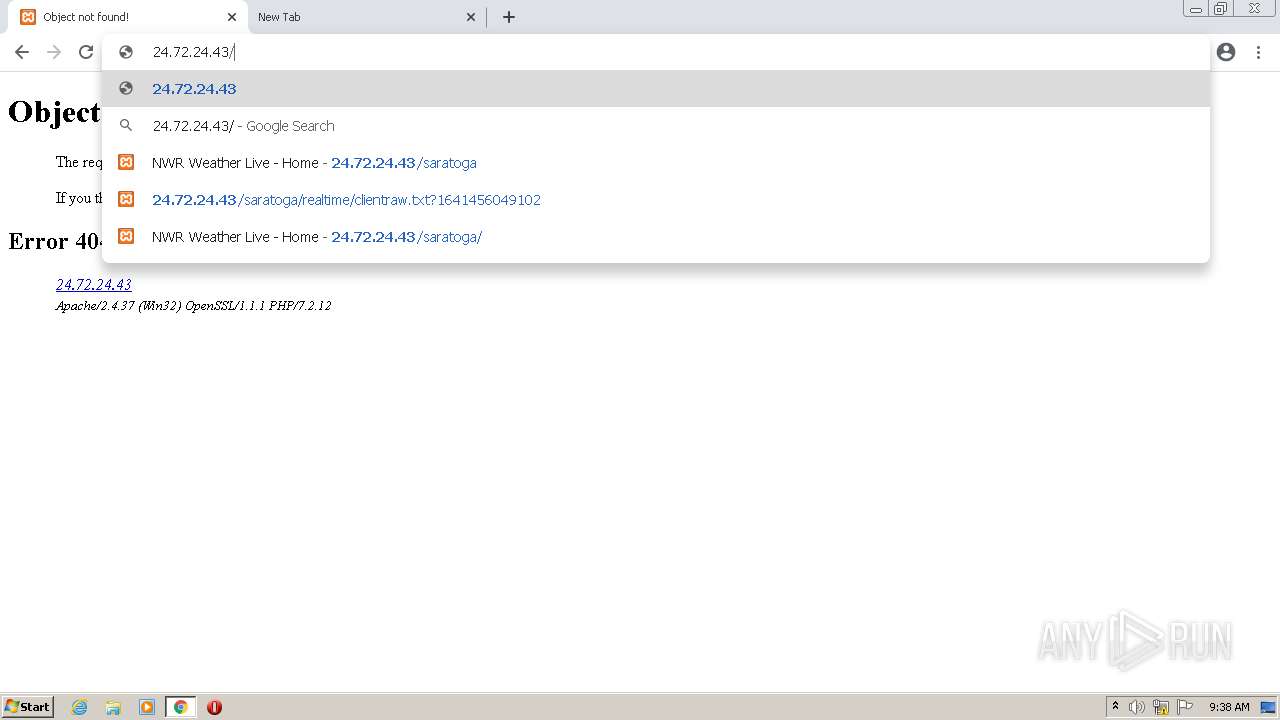
Task: Show hidden system tray icons
Action: coord(1116,707)
